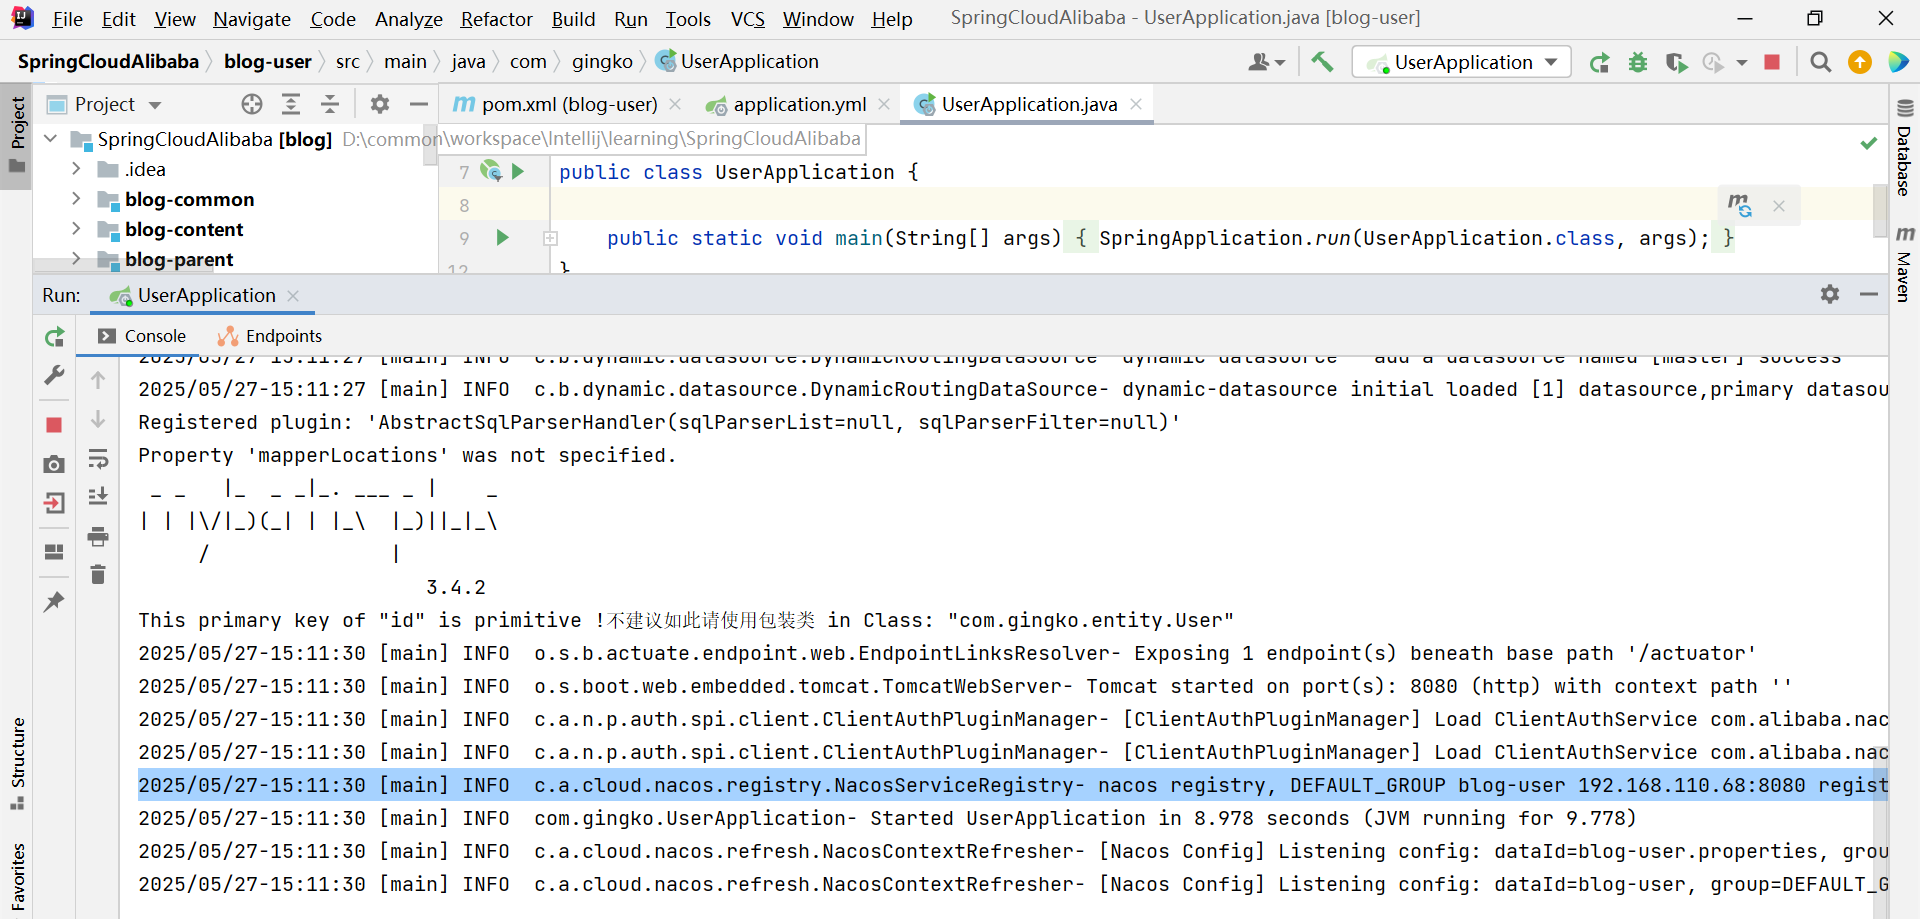The width and height of the screenshot is (1920, 919).
Task: Click the orange update arrow icon
Action: 1860,62
